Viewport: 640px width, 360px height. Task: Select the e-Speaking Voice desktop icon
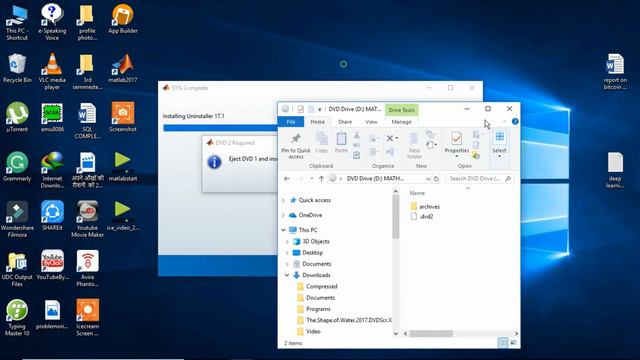pyautogui.click(x=52, y=22)
